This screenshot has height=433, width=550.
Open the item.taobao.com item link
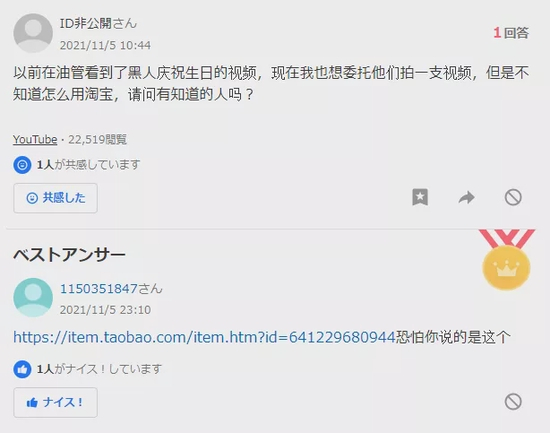tap(204, 337)
